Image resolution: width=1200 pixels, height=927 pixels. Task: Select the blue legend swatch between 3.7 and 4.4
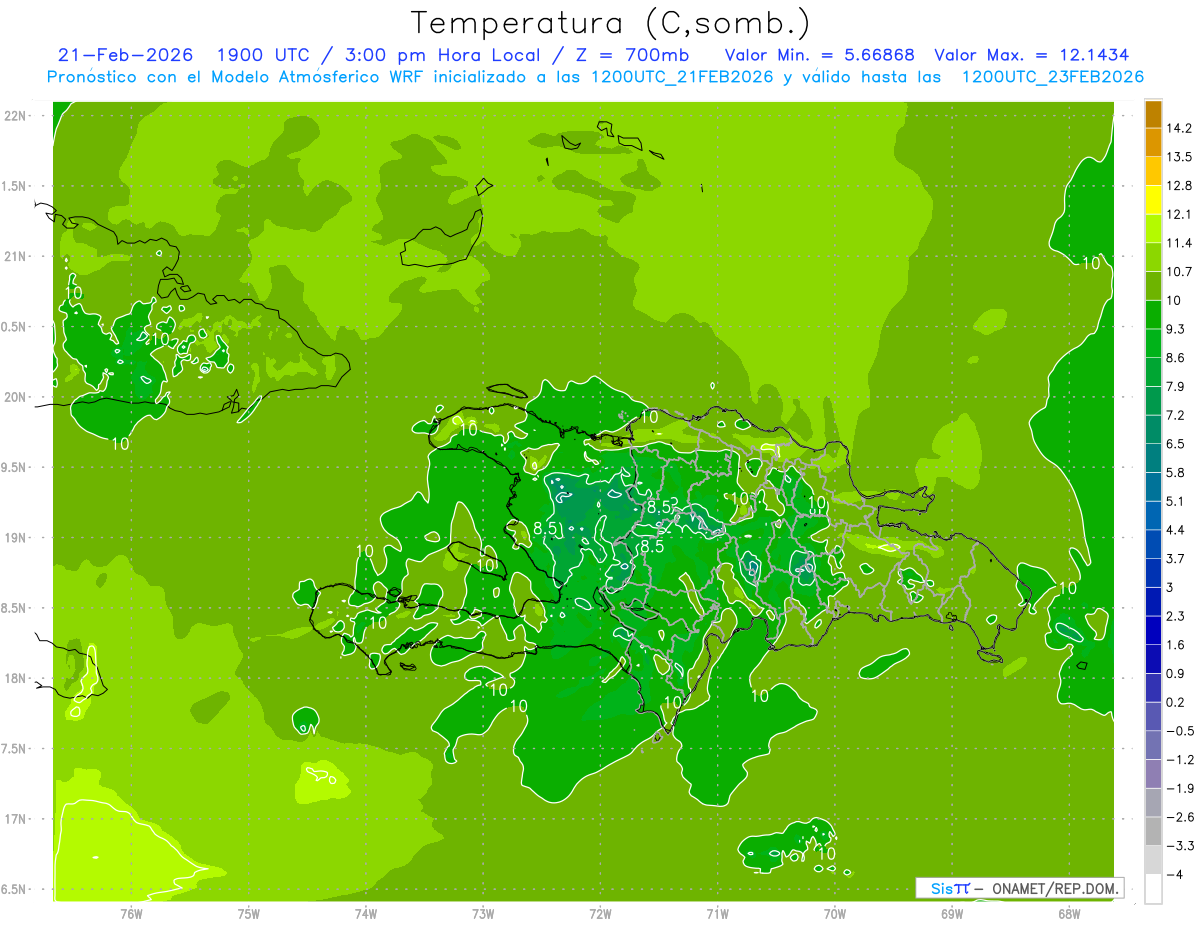pos(1153,544)
